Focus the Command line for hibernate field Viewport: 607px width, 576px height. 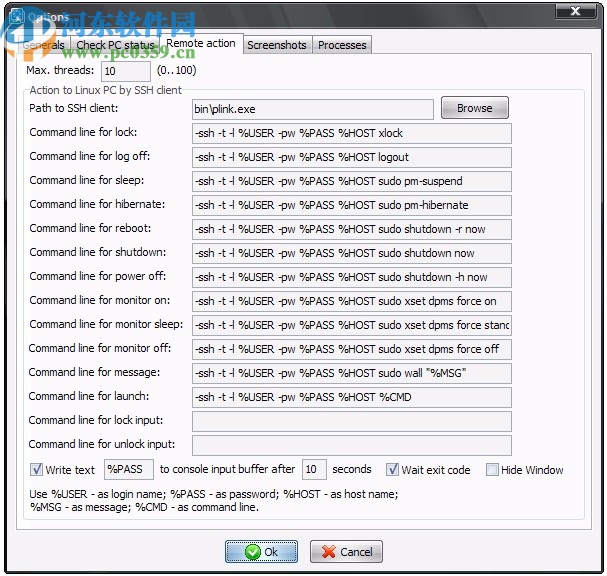352,206
